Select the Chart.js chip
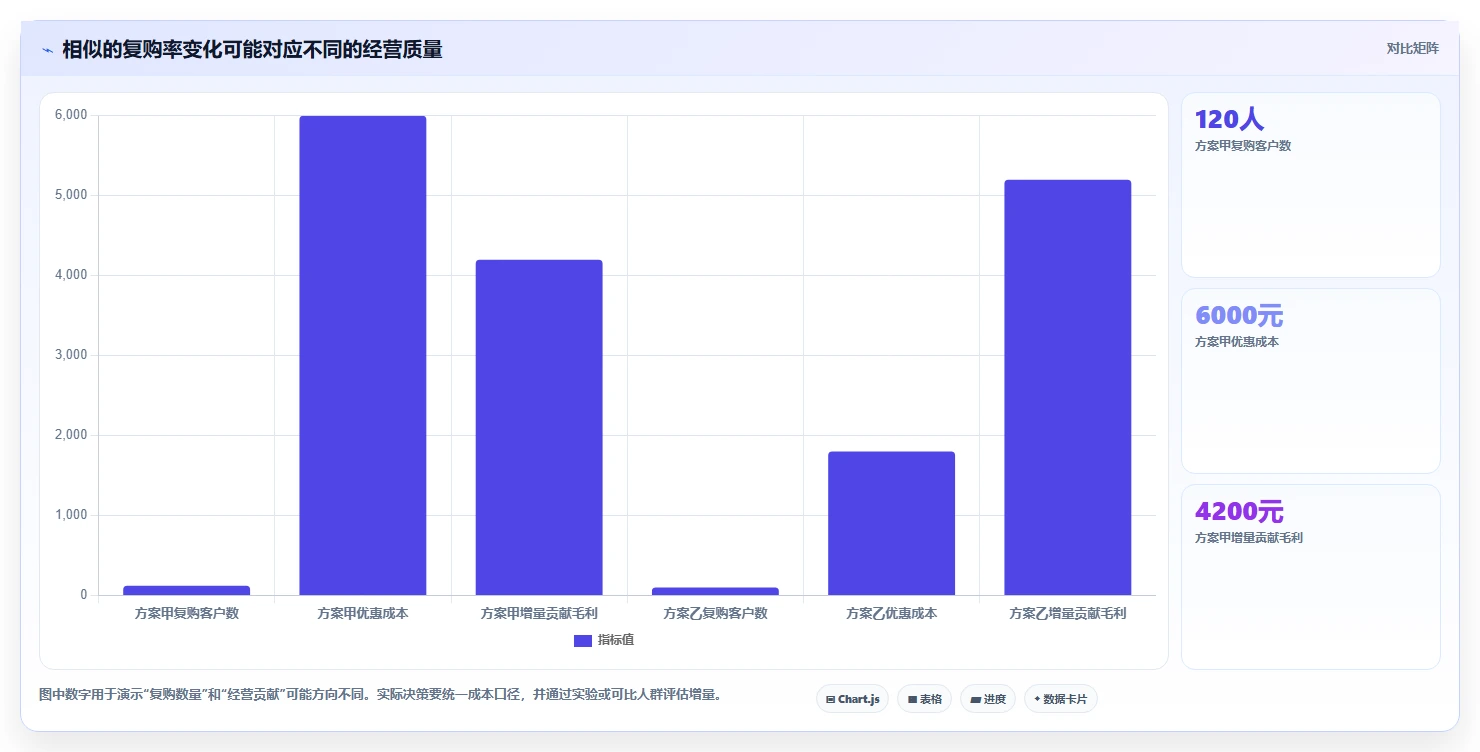Image resolution: width=1480 pixels, height=752 pixels. click(x=852, y=699)
